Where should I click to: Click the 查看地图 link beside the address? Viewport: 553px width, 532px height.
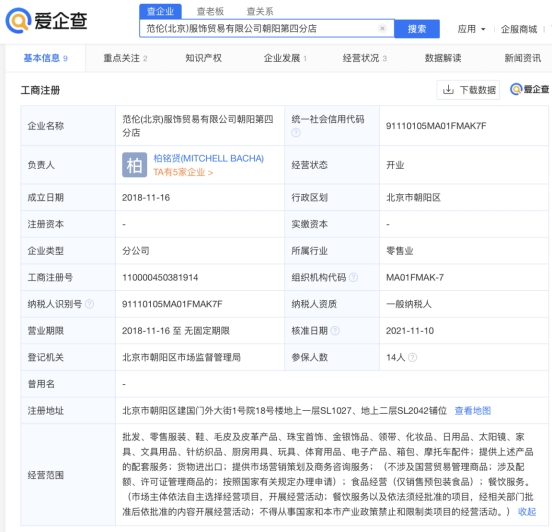tap(473, 411)
